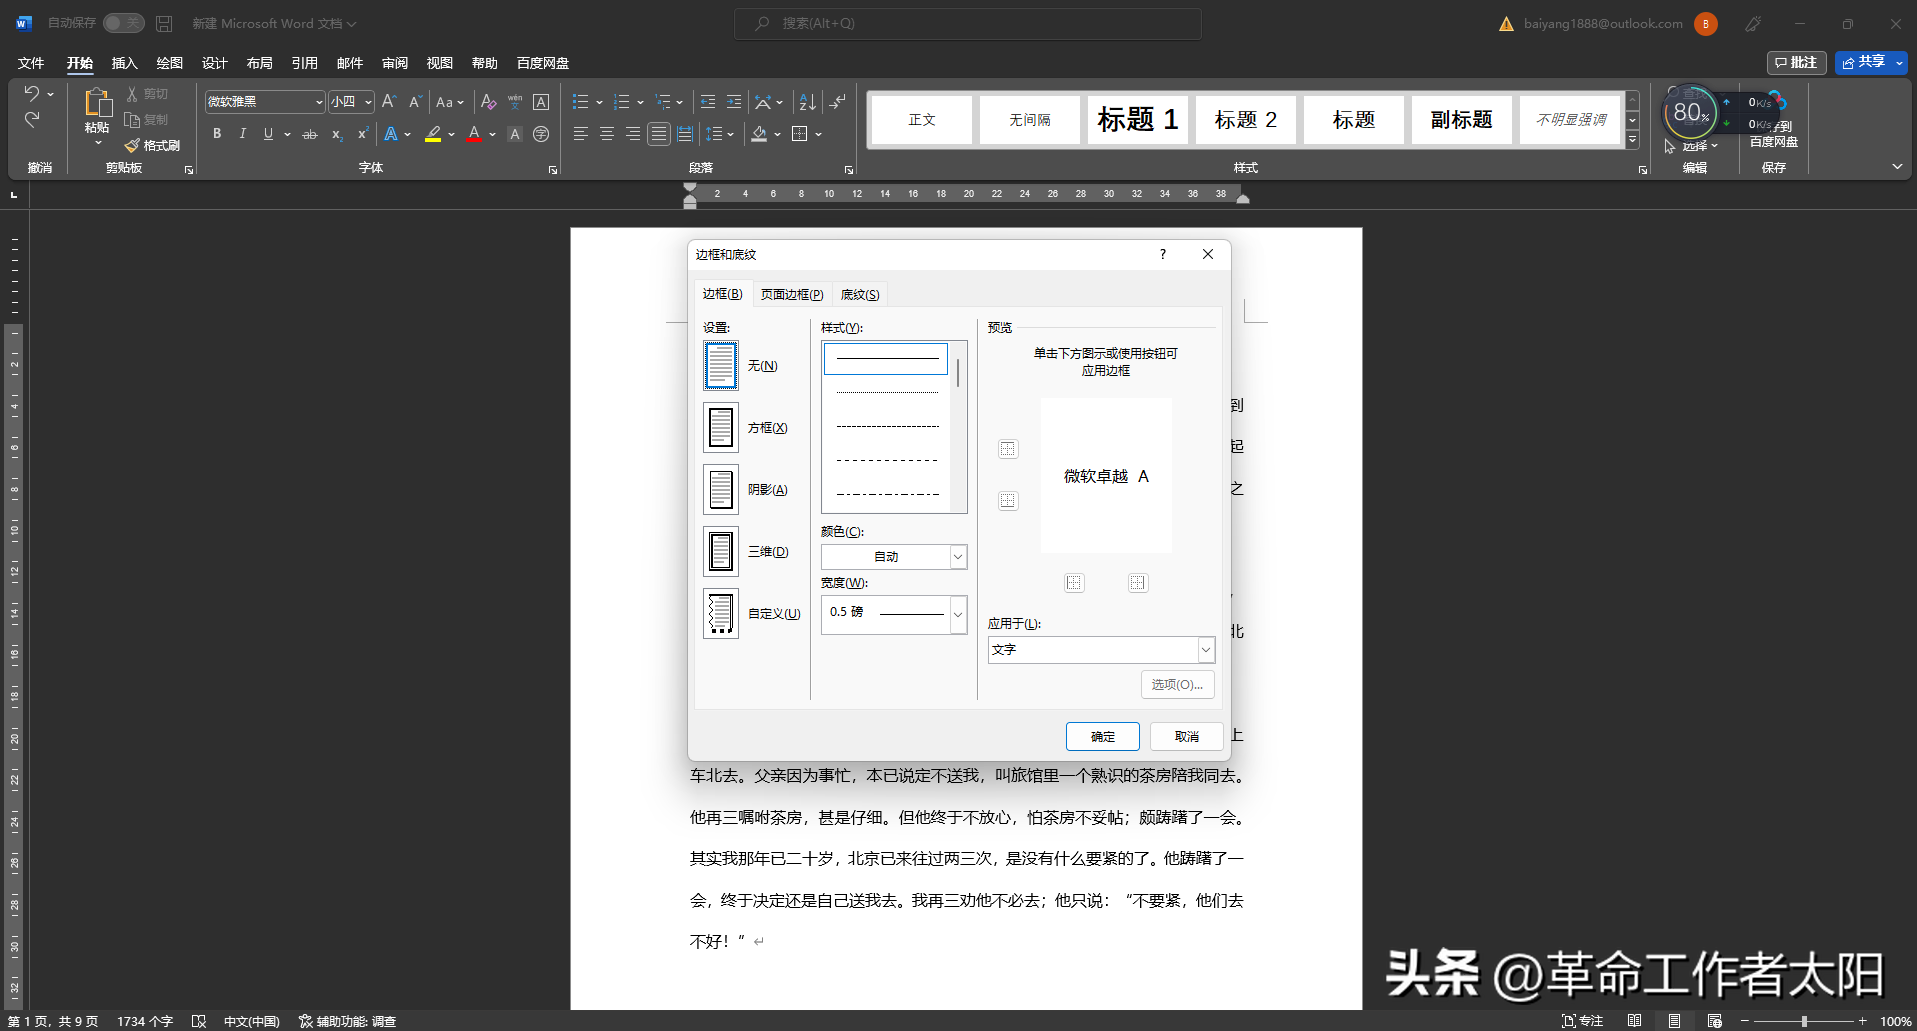Image resolution: width=1917 pixels, height=1031 pixels.
Task: Toggle the top border preview button
Action: (1008, 449)
